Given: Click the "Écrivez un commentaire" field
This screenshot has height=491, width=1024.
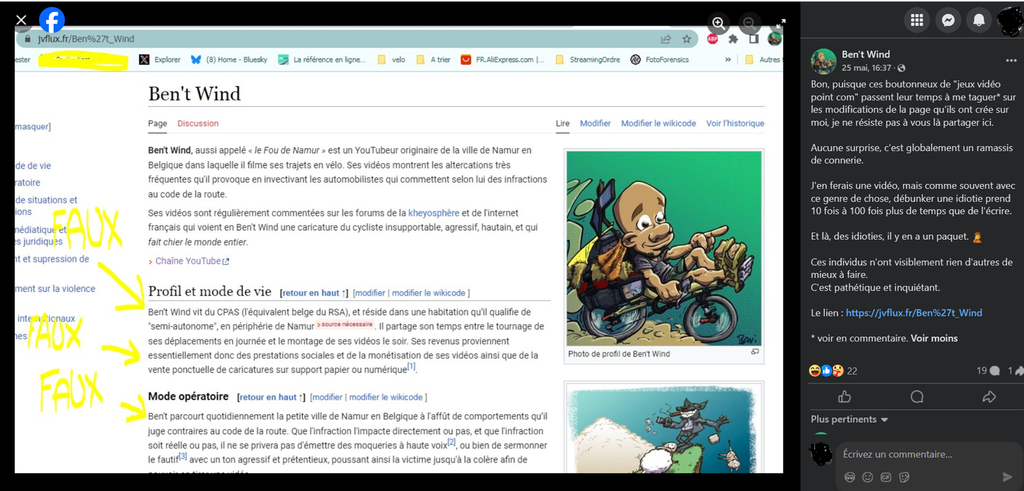Looking at the screenshot, I should [920, 454].
